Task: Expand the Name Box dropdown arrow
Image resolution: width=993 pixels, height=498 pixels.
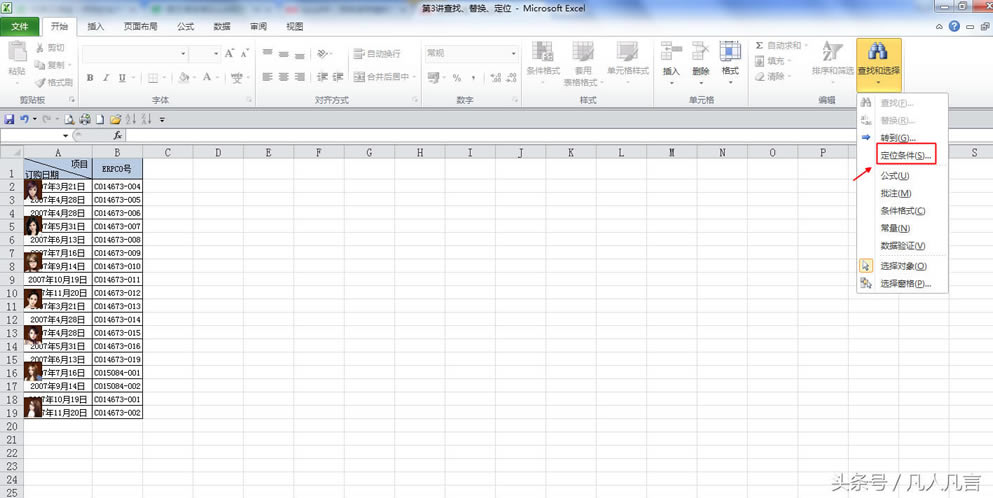Action: (x=66, y=135)
